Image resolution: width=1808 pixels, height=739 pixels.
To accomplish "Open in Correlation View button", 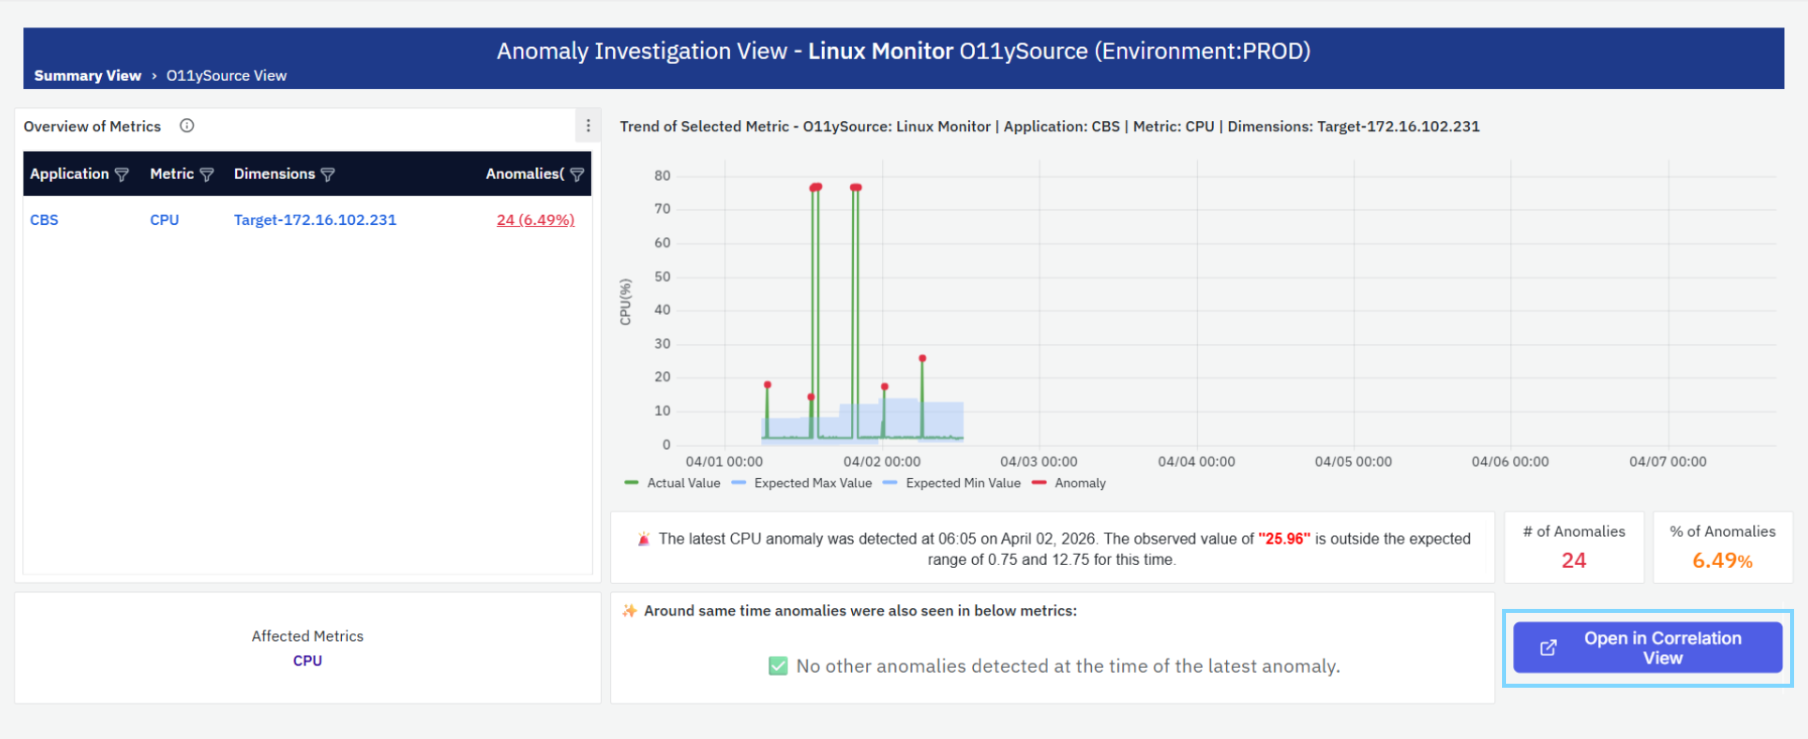I will (1647, 648).
